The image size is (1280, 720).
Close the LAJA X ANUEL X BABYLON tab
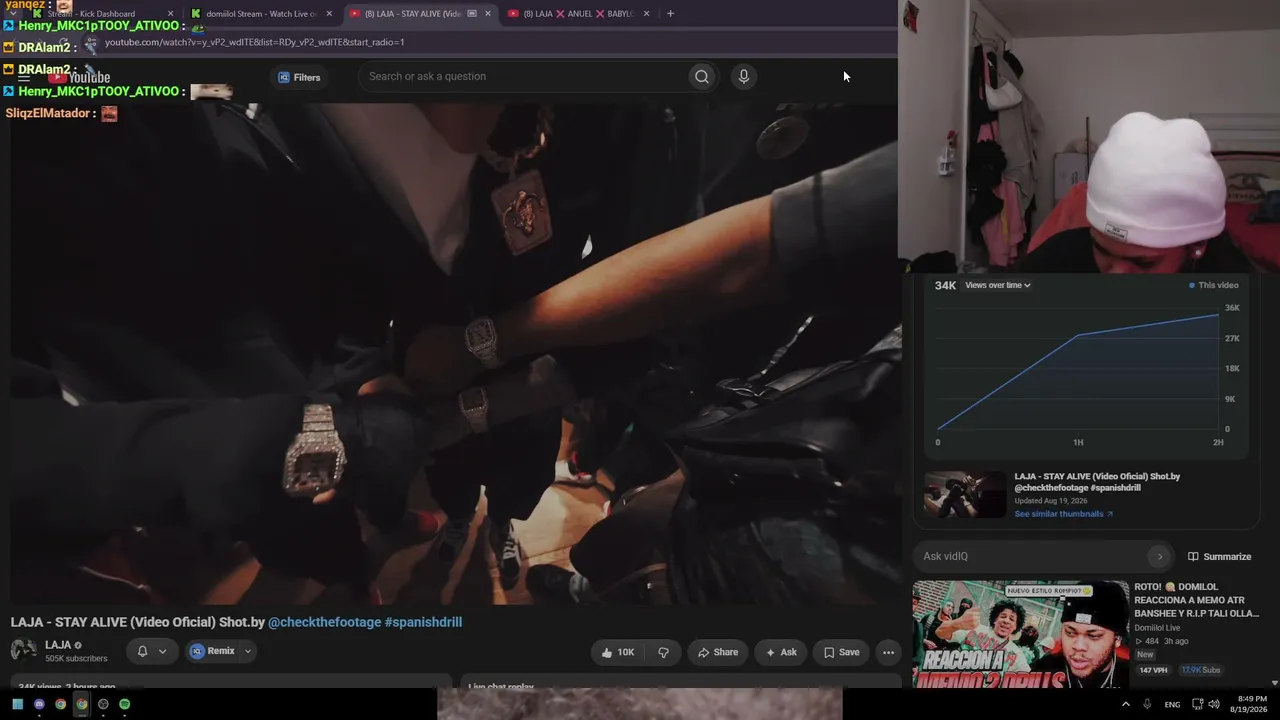(647, 14)
